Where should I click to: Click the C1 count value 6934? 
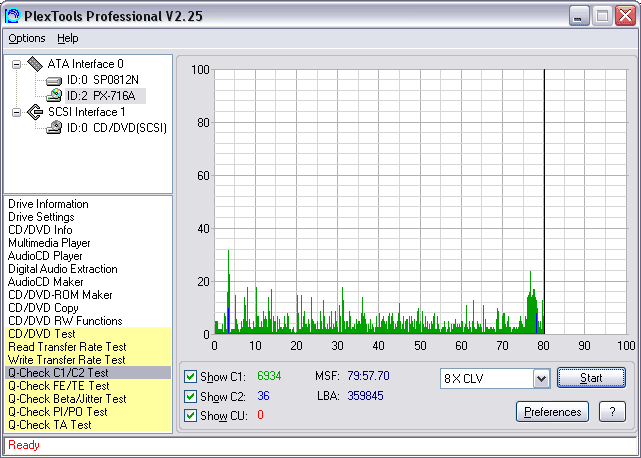click(269, 376)
